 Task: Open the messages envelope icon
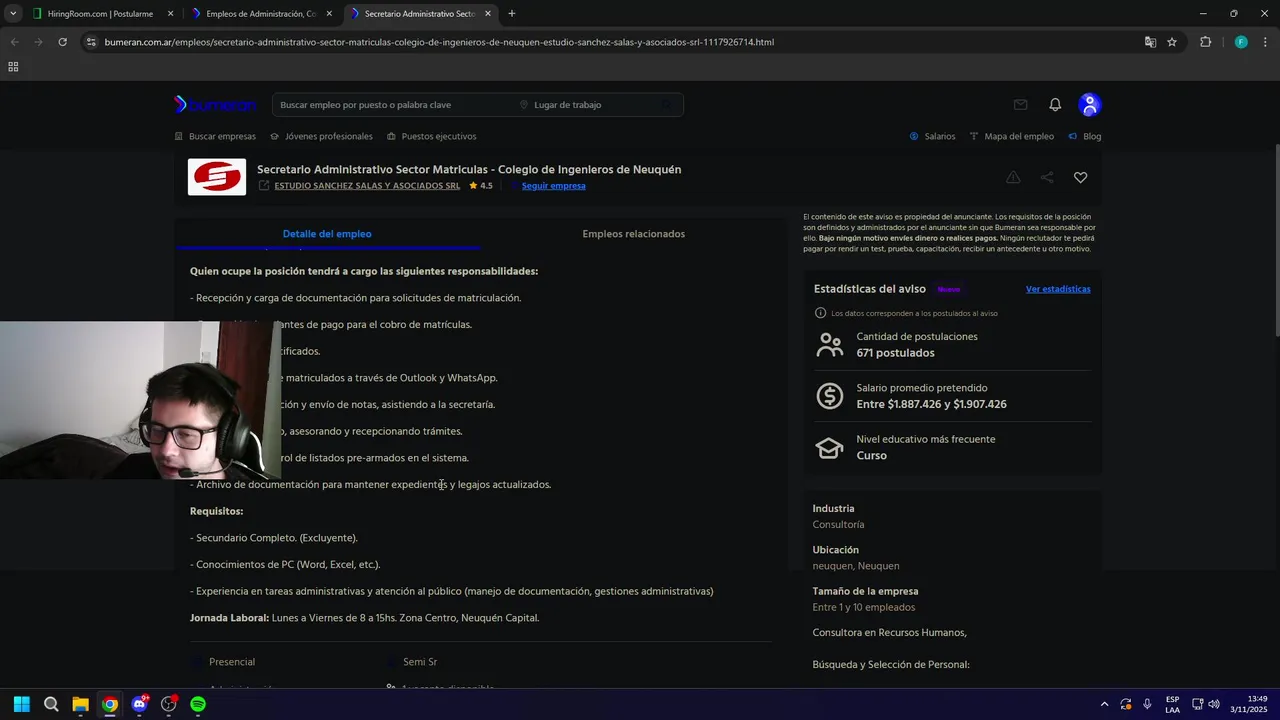point(1020,105)
